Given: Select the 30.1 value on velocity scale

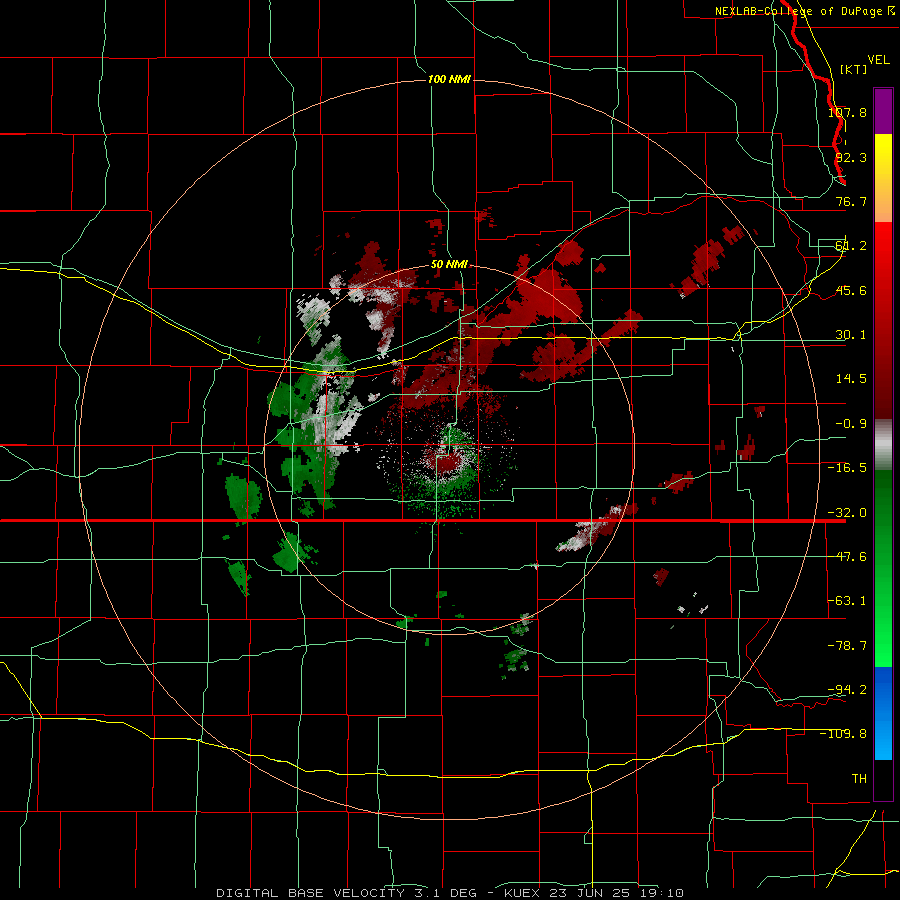Looking at the screenshot, I should (851, 335).
